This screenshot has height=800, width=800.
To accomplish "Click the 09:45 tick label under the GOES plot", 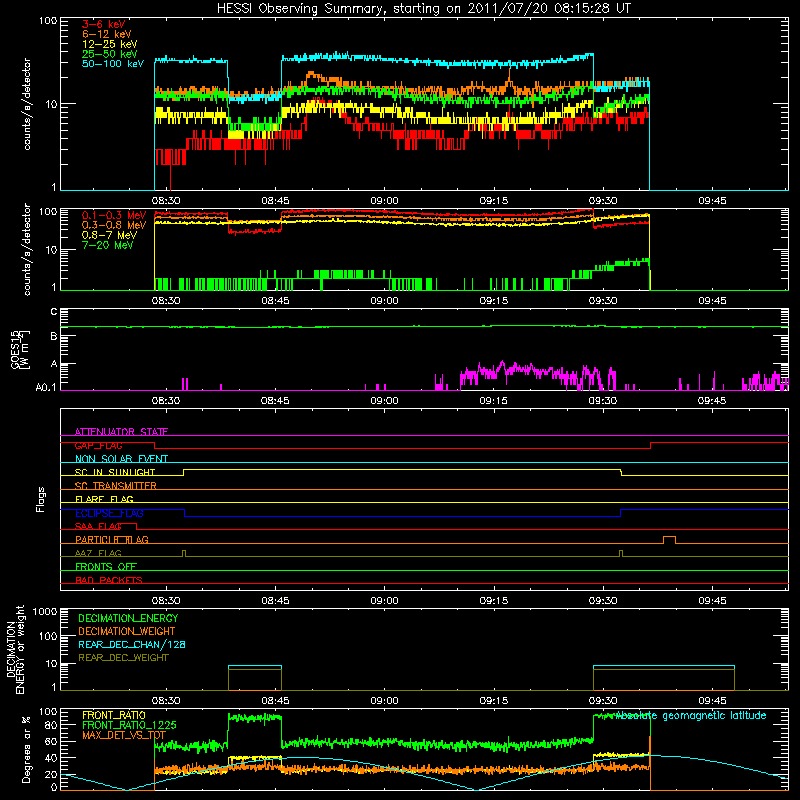I will [x=712, y=401].
